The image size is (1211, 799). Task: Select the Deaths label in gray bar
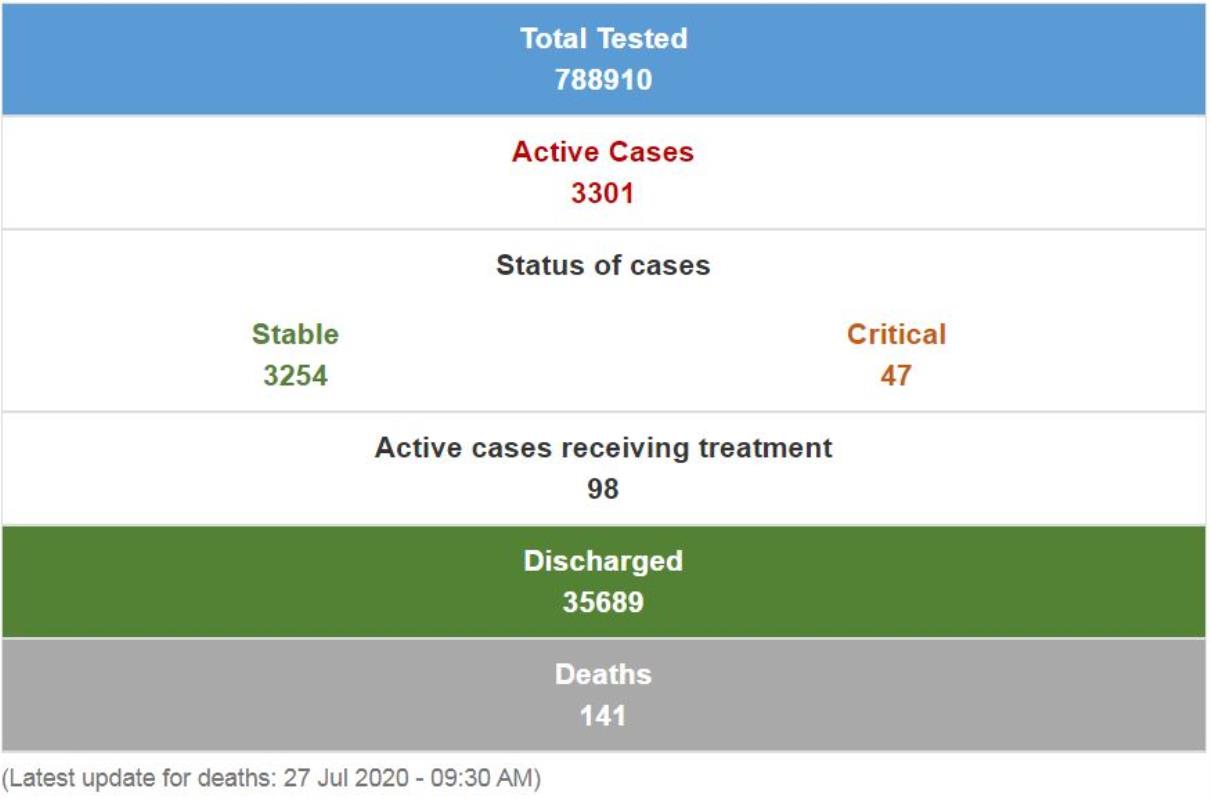pyautogui.click(x=603, y=674)
